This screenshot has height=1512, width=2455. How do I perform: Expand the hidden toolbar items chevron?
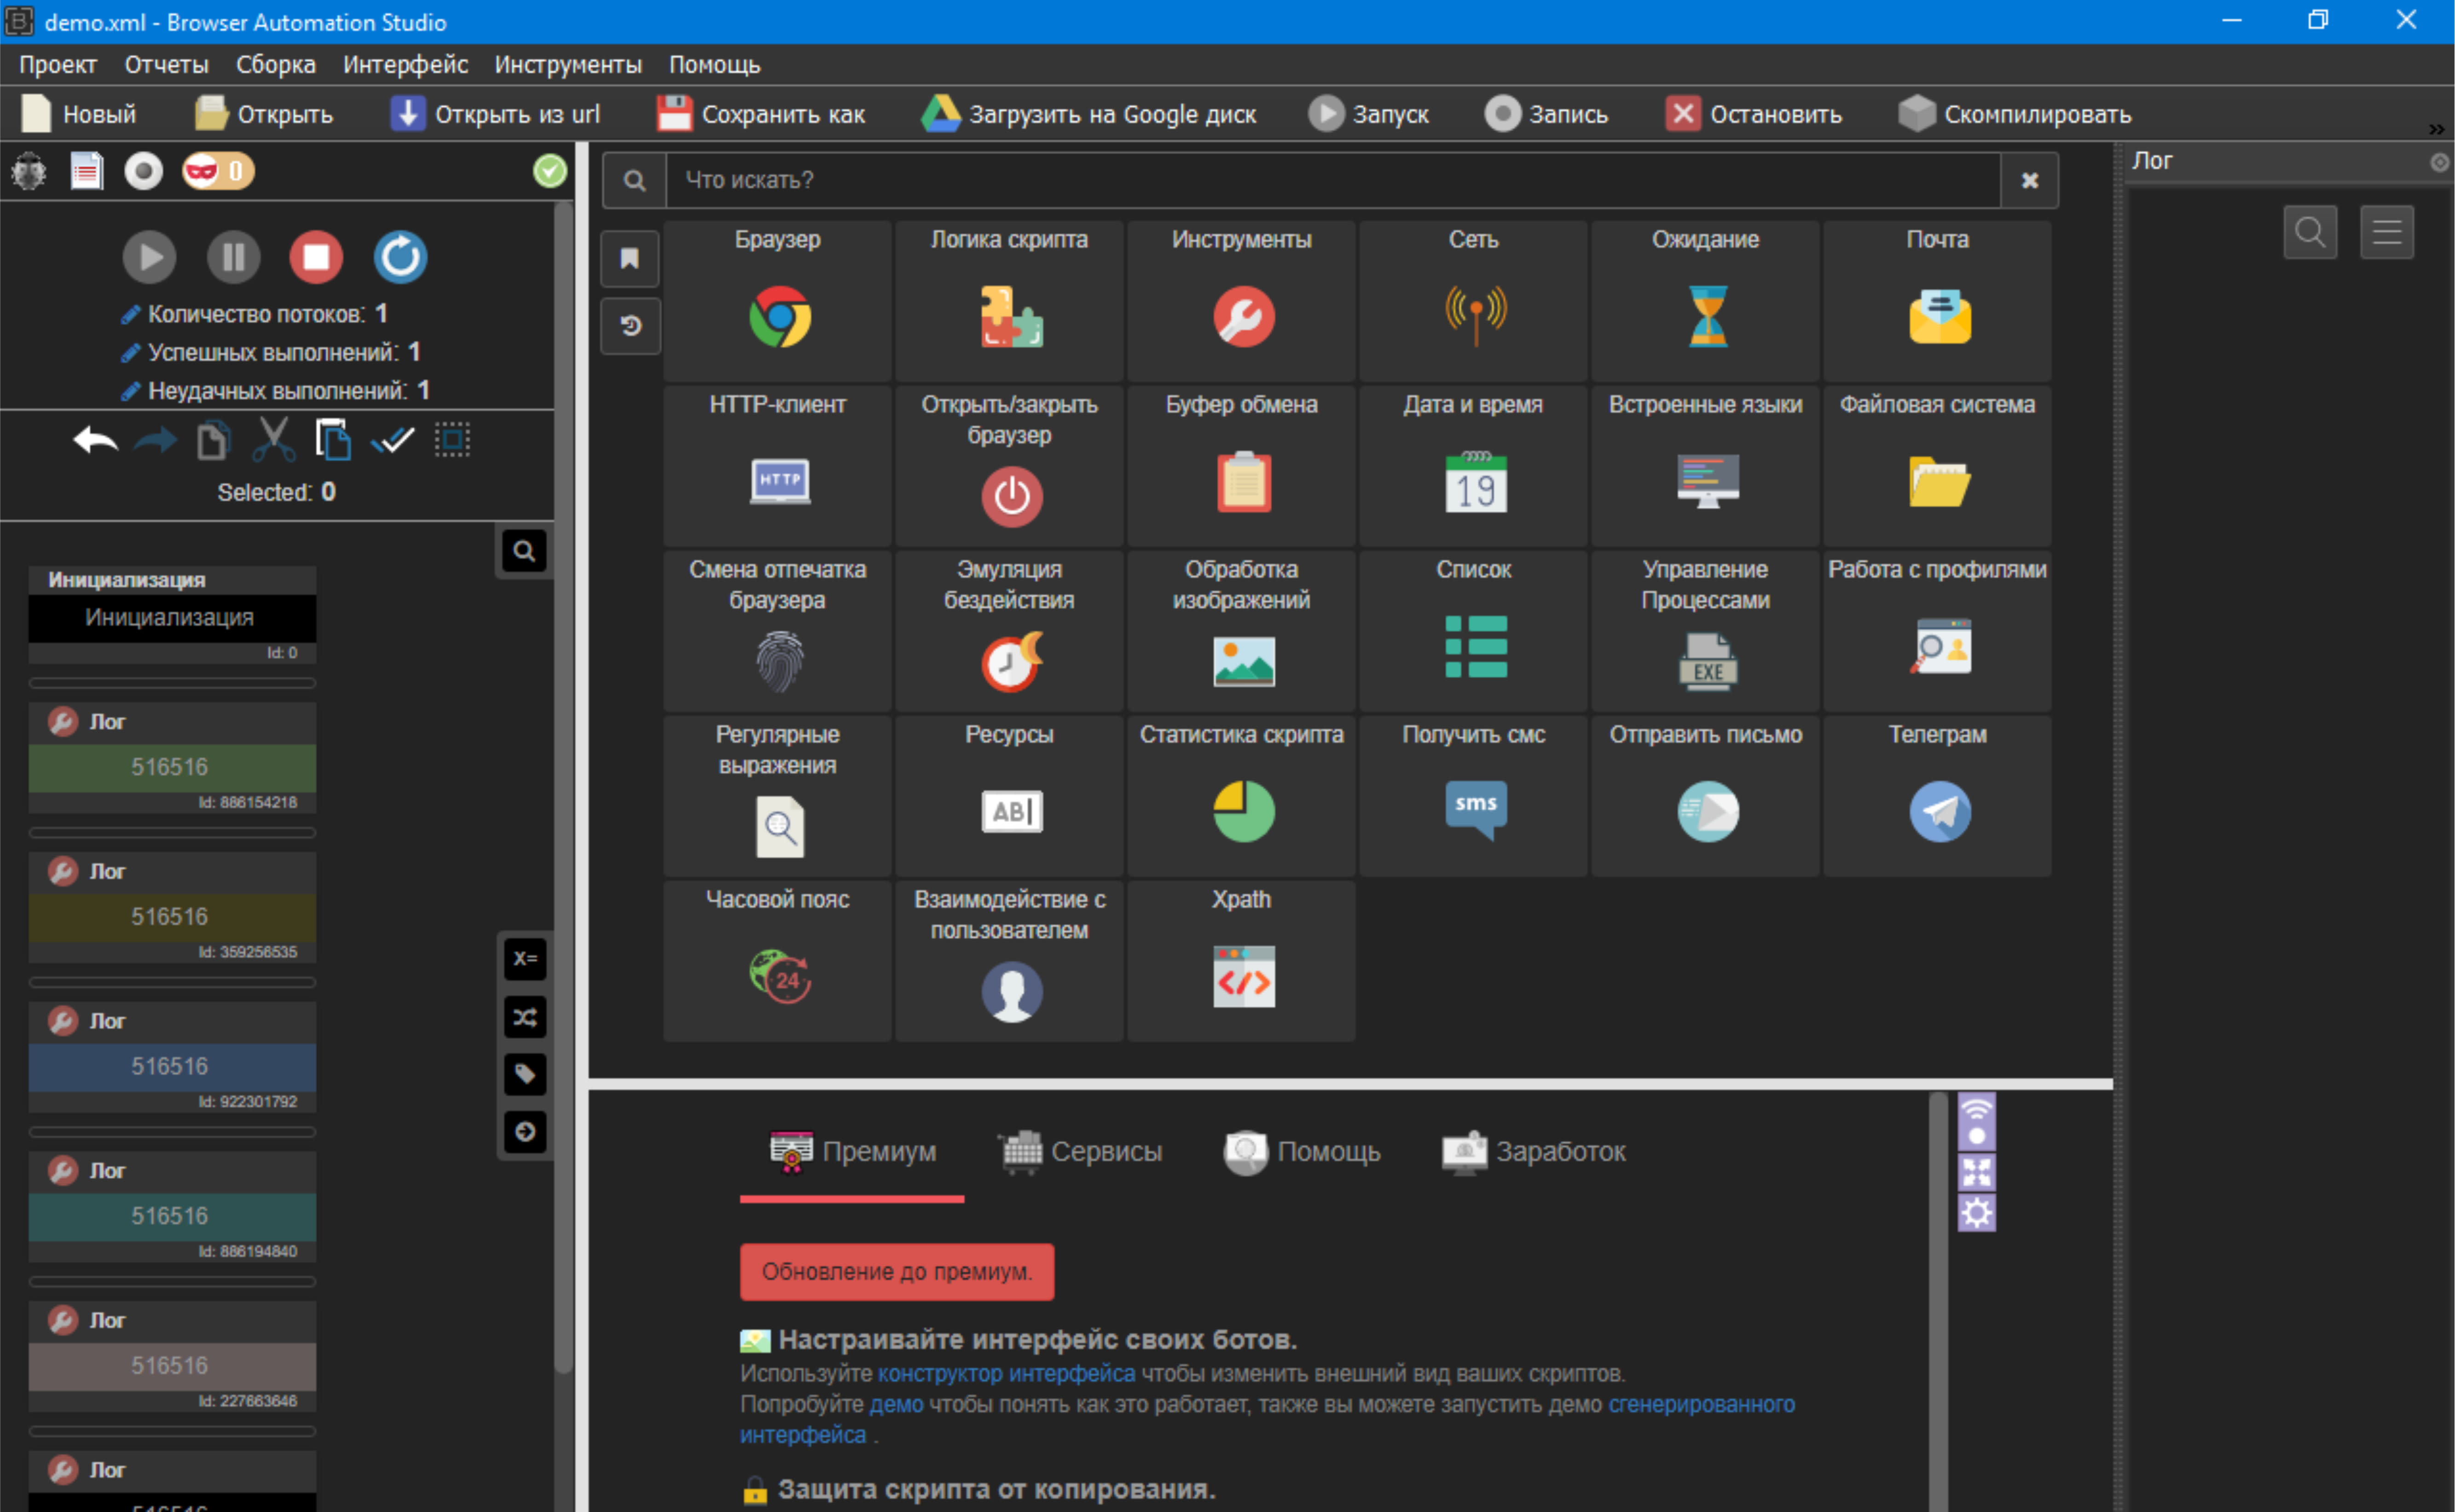click(2436, 130)
